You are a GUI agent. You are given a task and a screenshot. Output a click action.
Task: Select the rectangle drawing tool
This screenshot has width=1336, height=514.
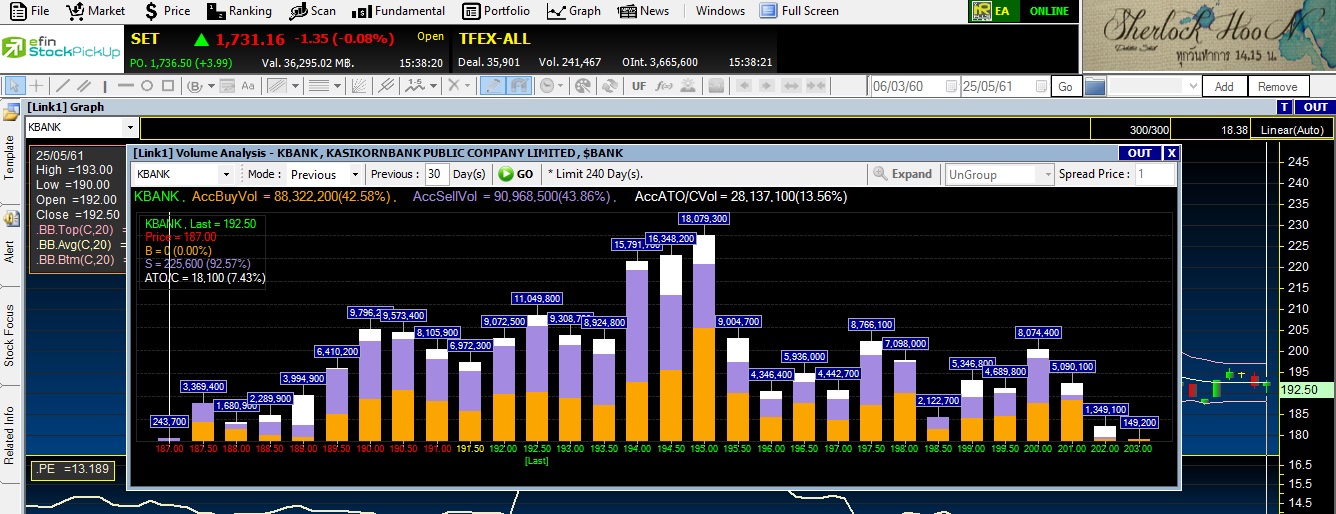[168, 86]
